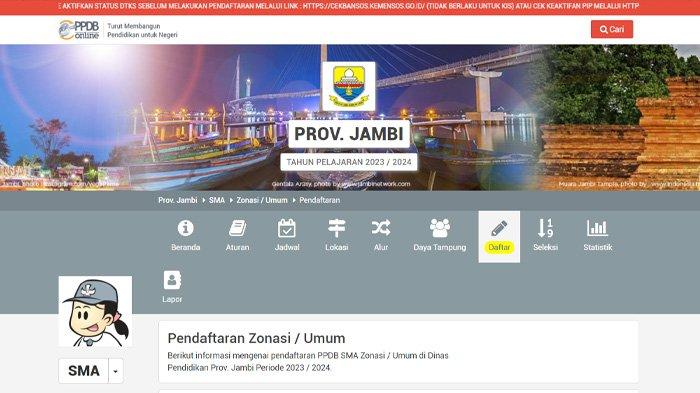Screen dimensions: 700x393
Task: Open the Lapor report icon
Action: 172,280
